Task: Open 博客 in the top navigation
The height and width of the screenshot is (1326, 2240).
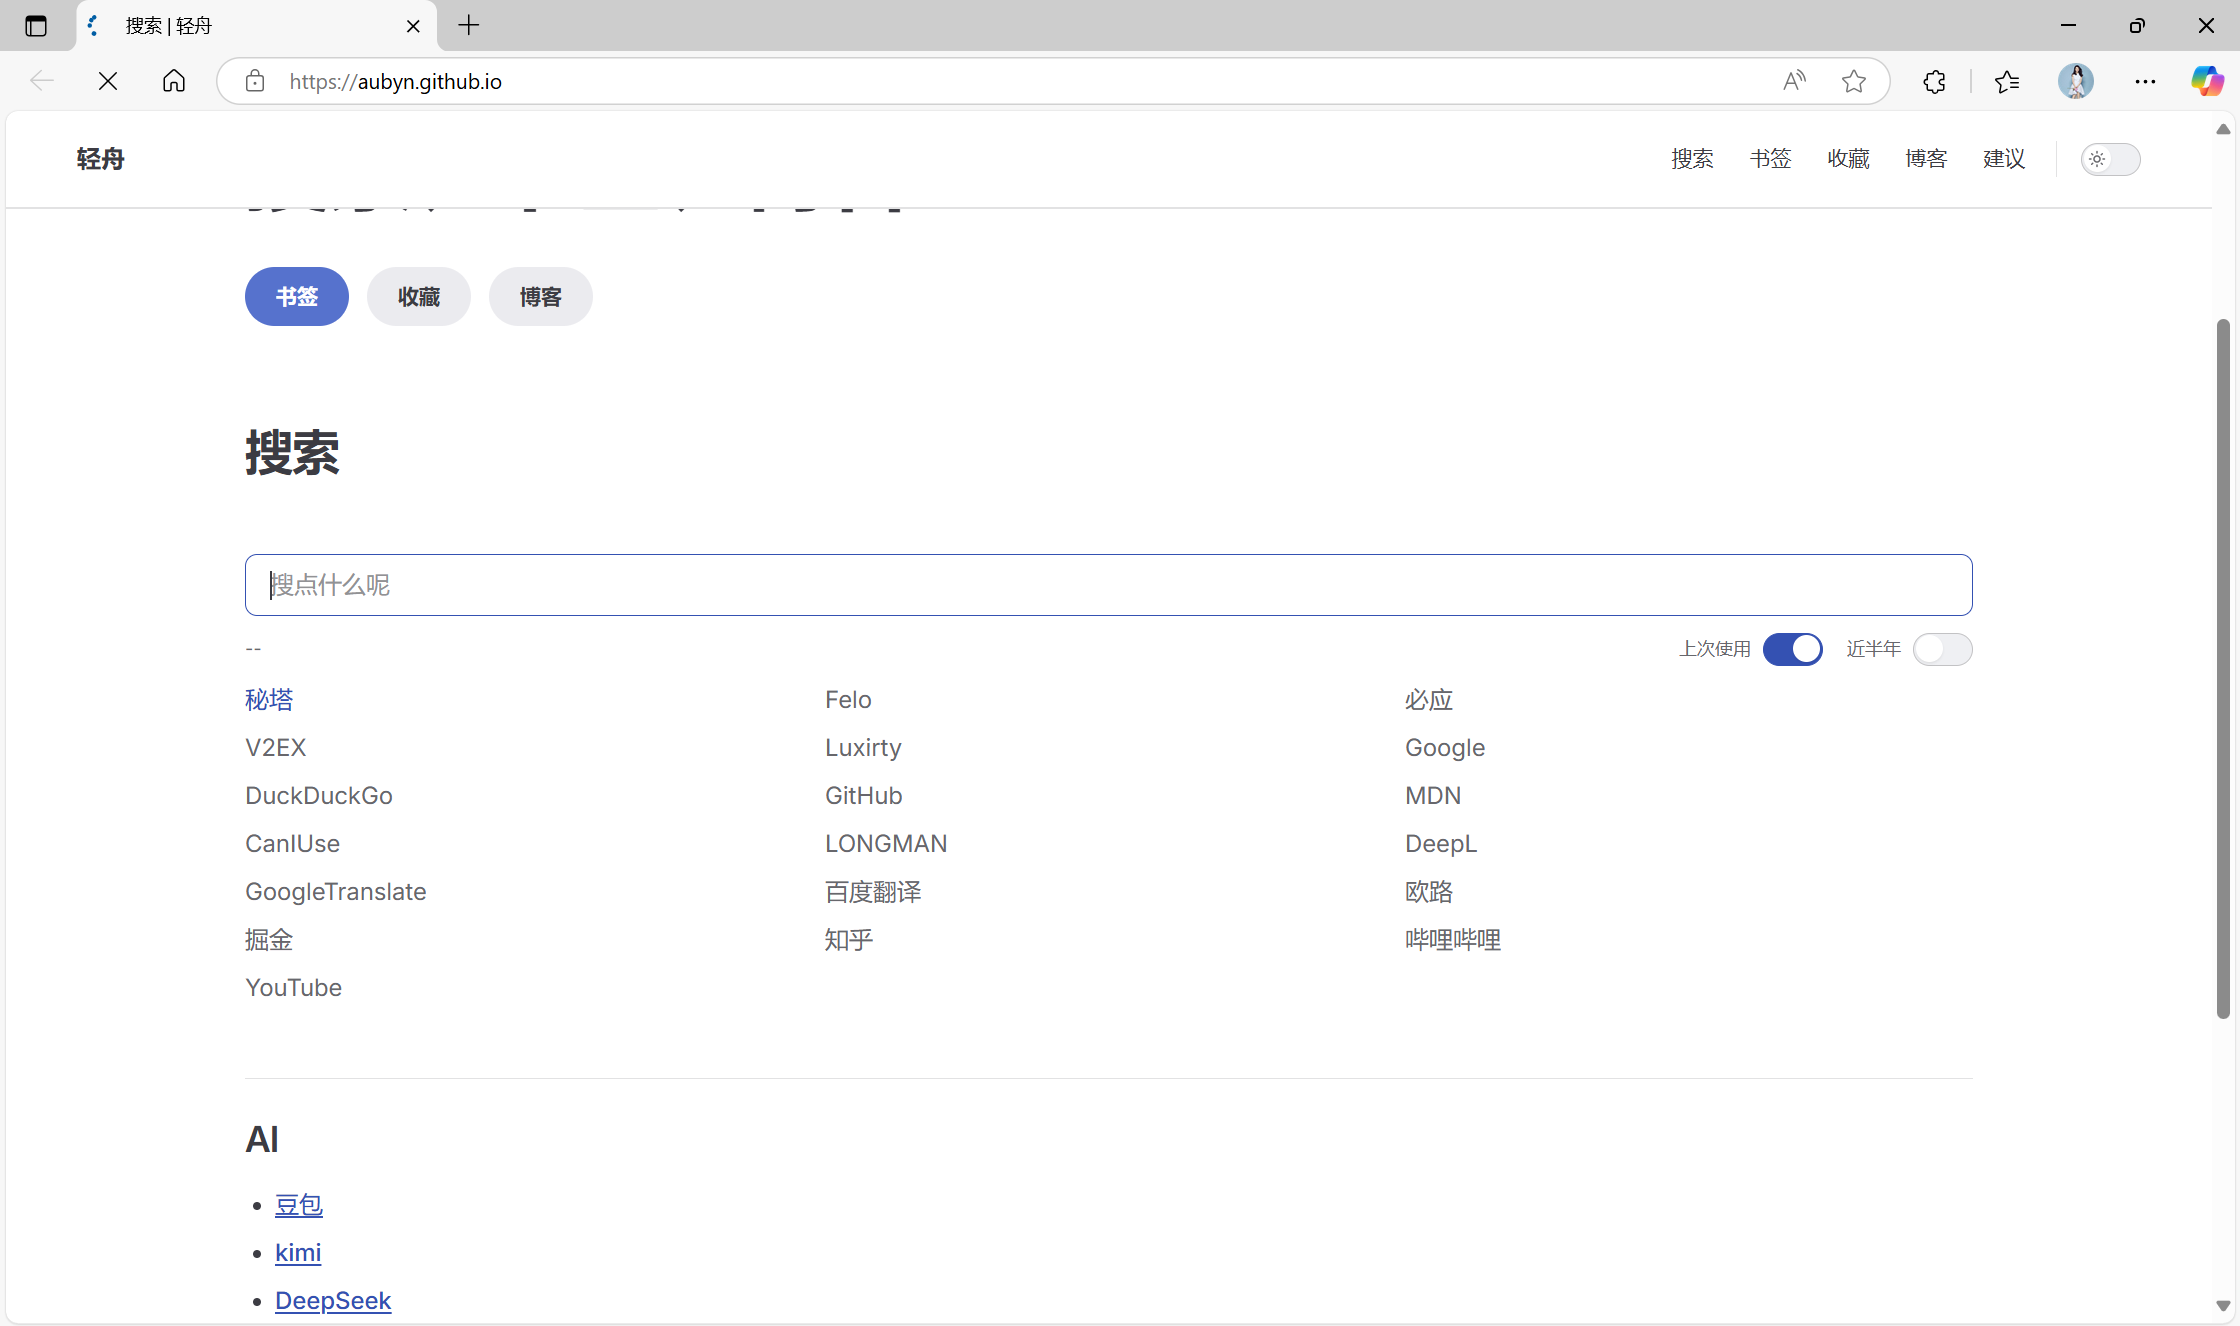Action: click(x=1926, y=159)
